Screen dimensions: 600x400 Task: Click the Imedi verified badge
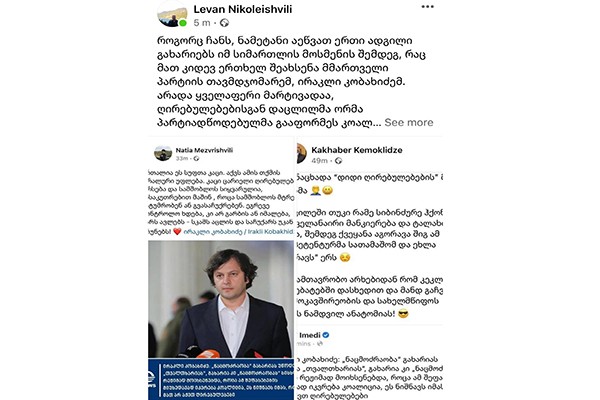[326, 335]
